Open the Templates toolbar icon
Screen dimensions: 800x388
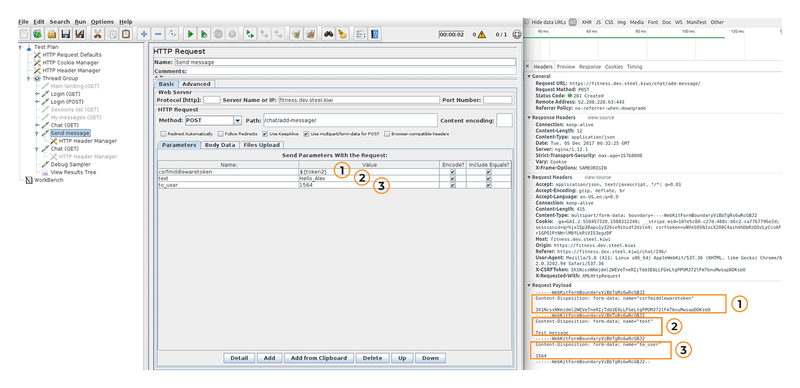tap(38, 34)
